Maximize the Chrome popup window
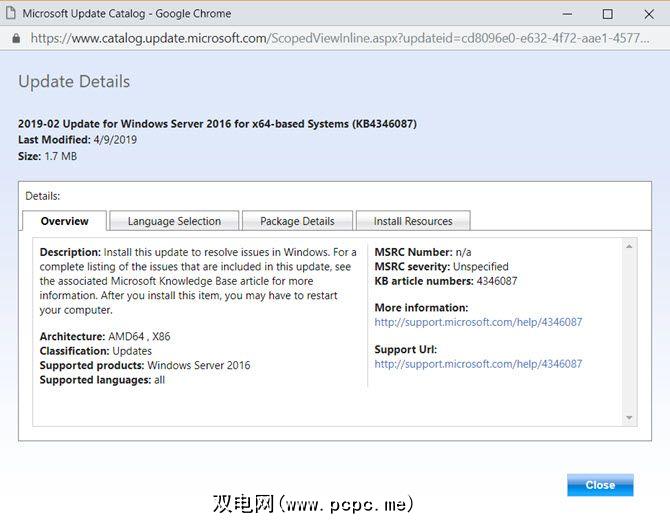The image size is (670, 527). [607, 14]
